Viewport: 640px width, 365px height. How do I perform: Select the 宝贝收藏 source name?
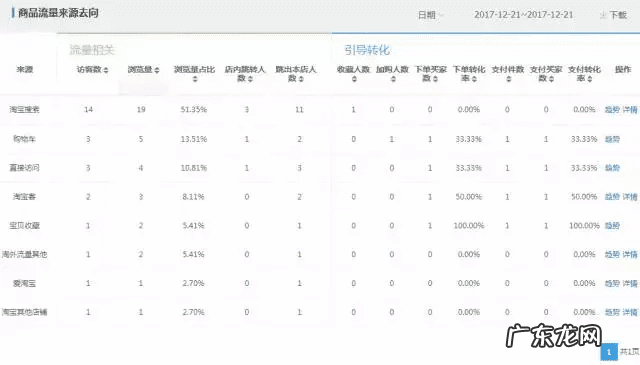(24, 225)
